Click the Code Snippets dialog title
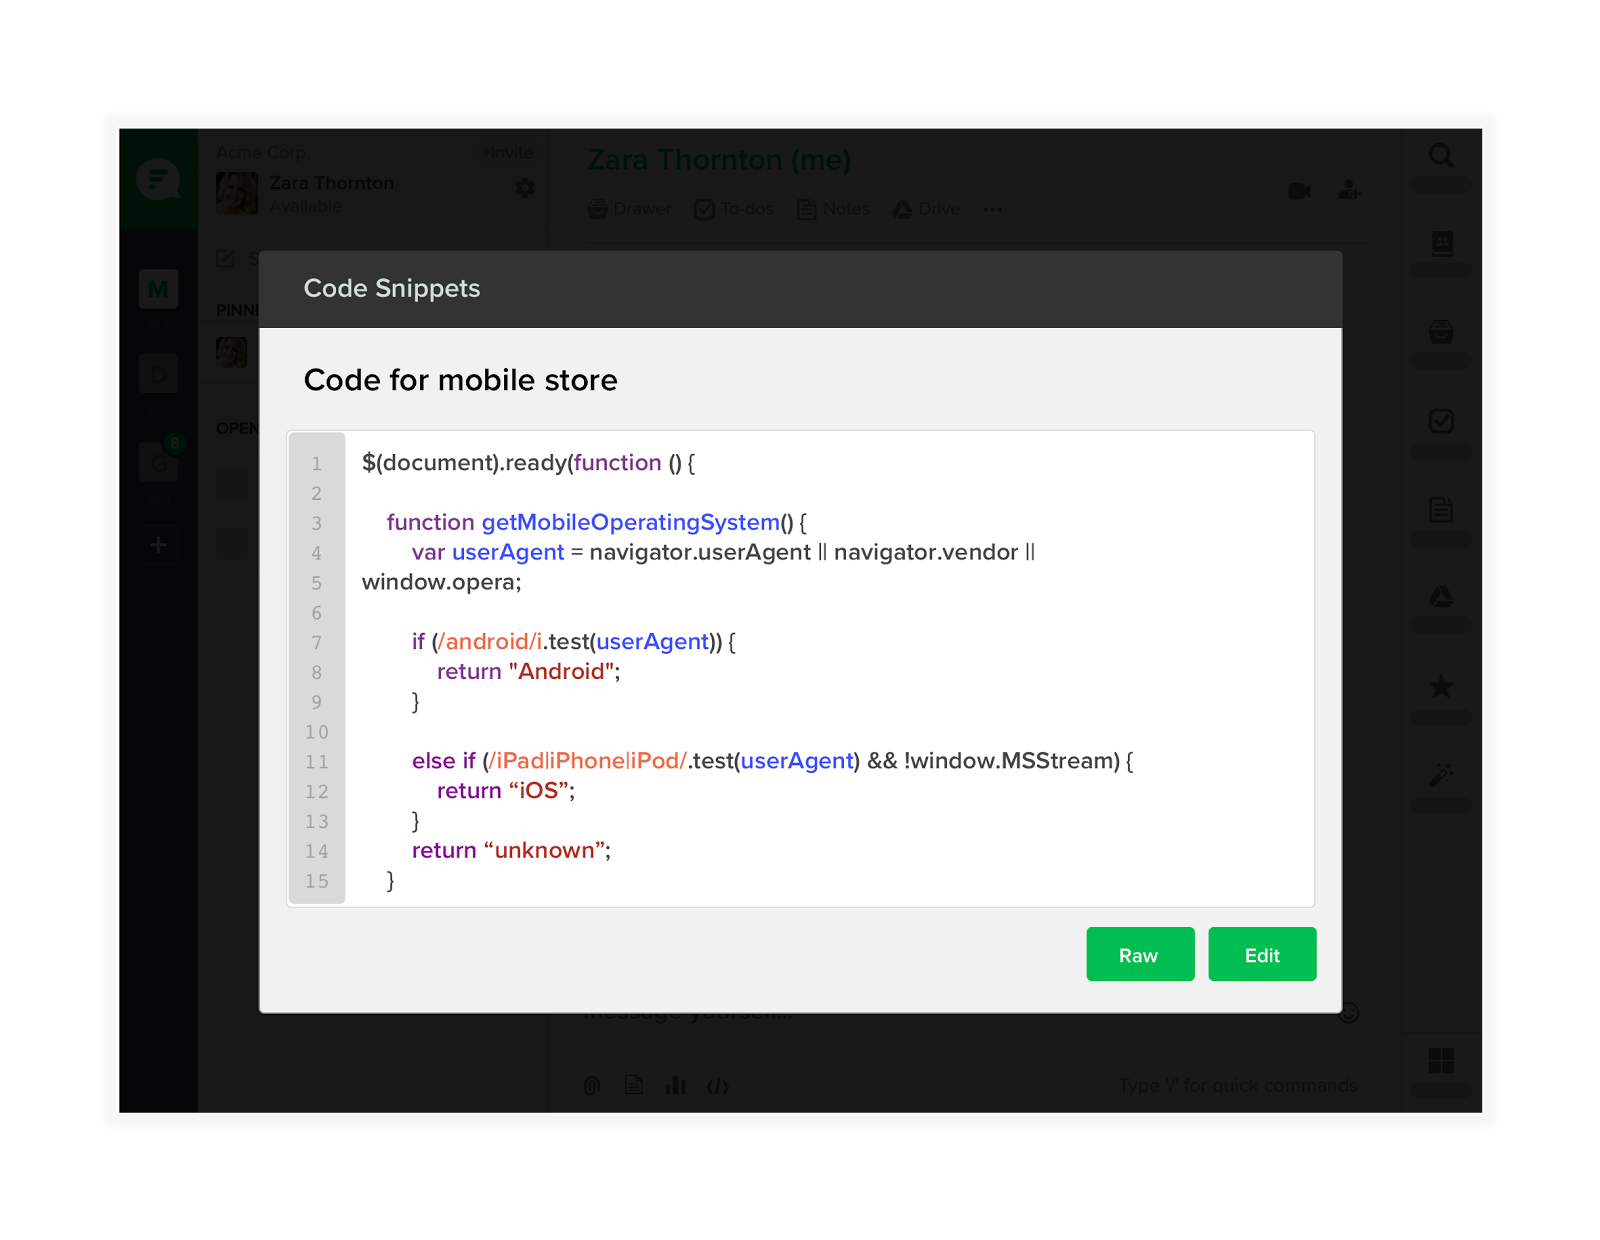 tap(392, 288)
